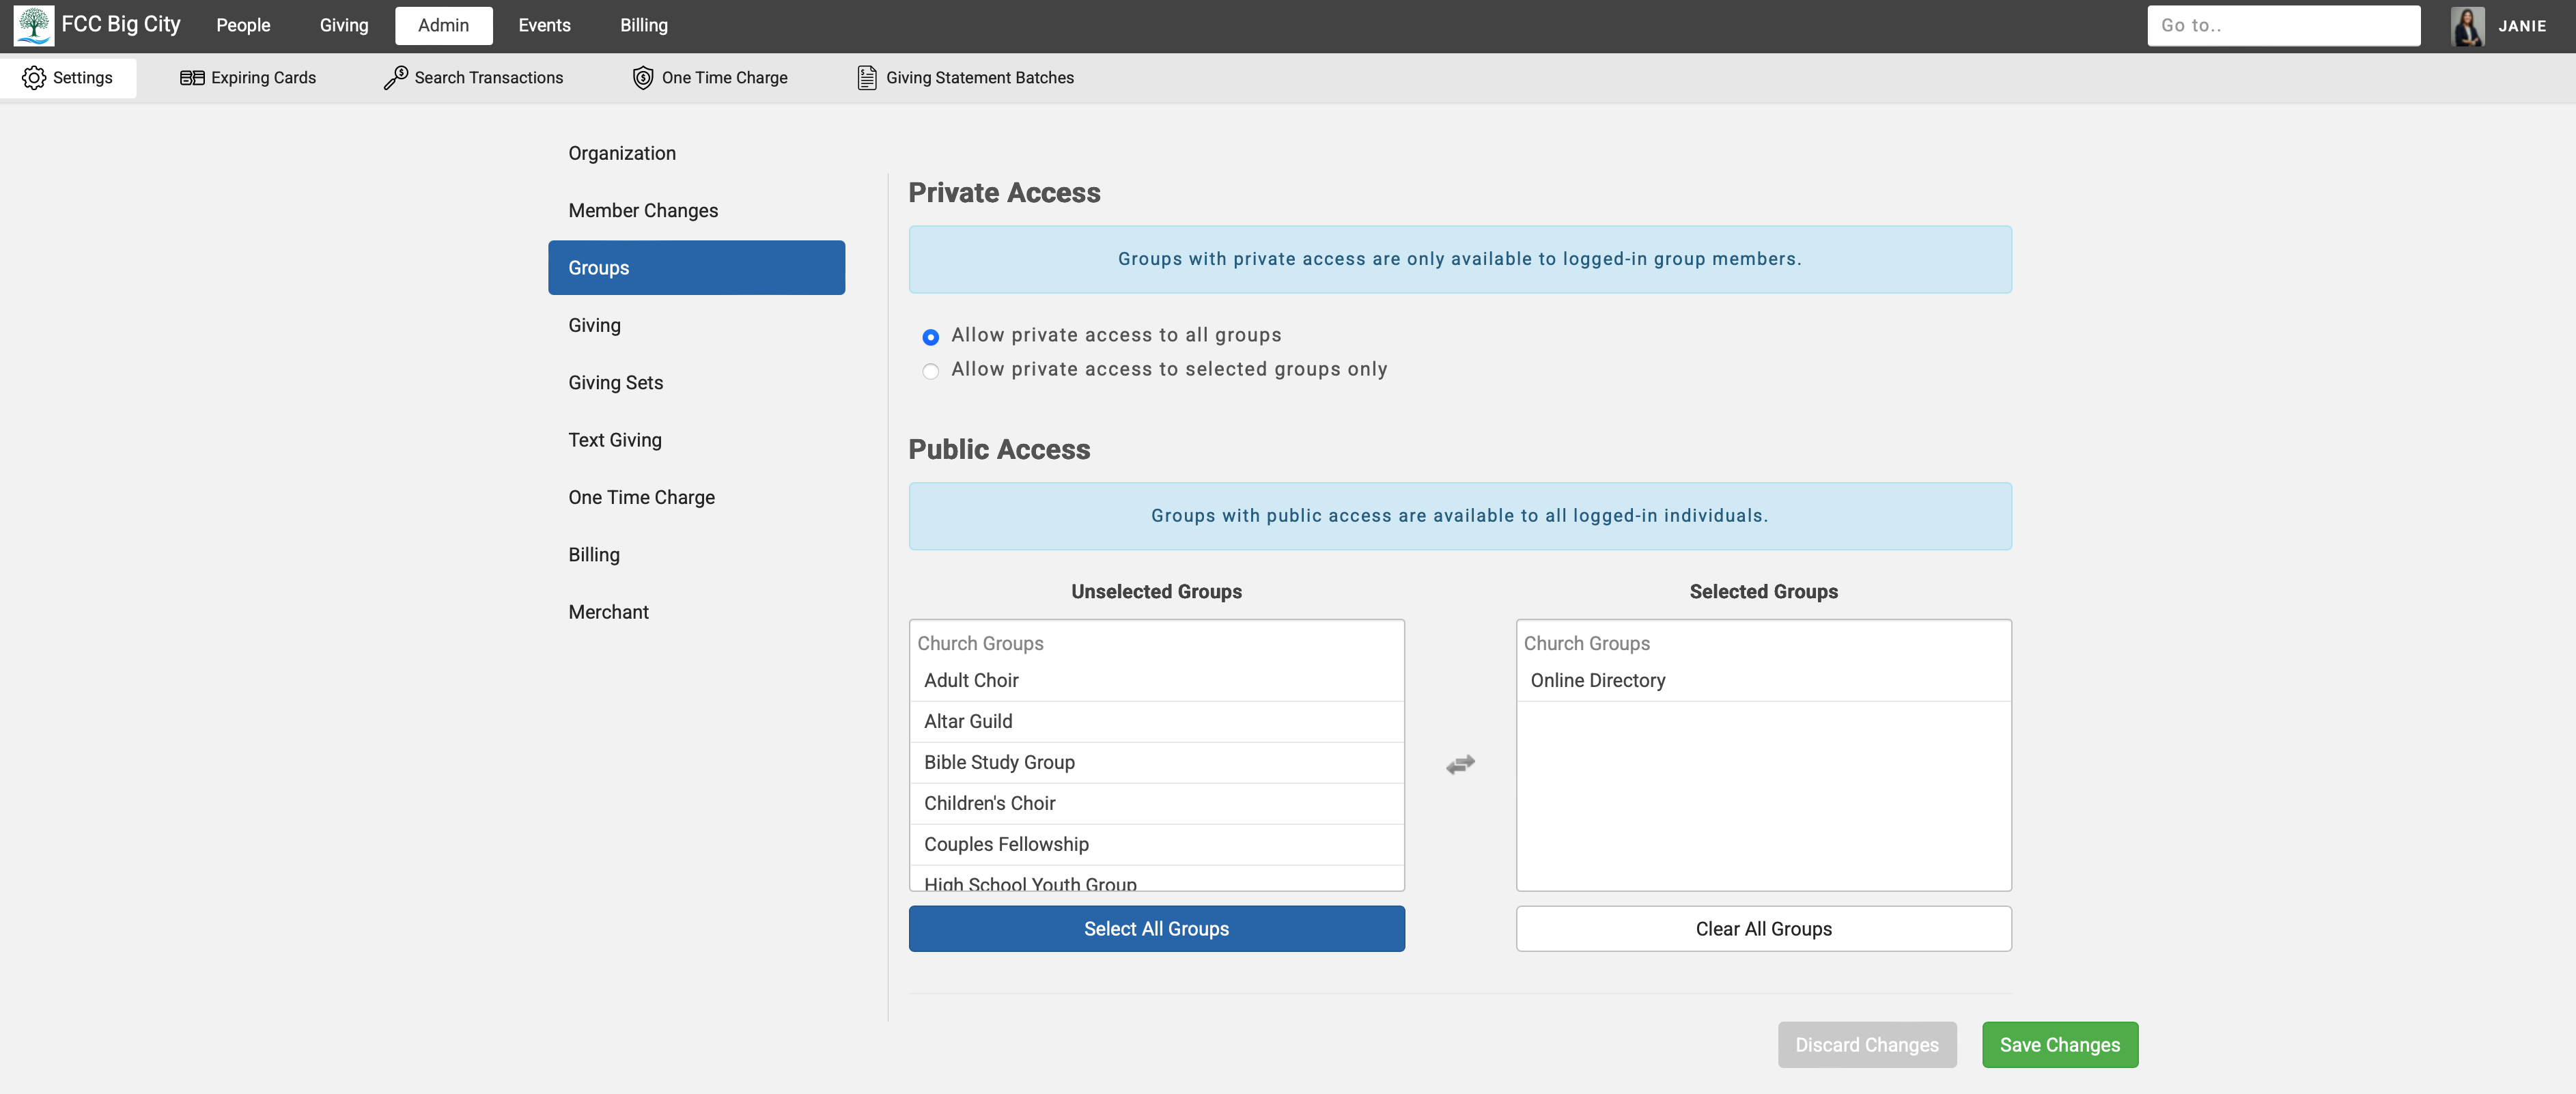Clear all selected groups

tap(1763, 929)
